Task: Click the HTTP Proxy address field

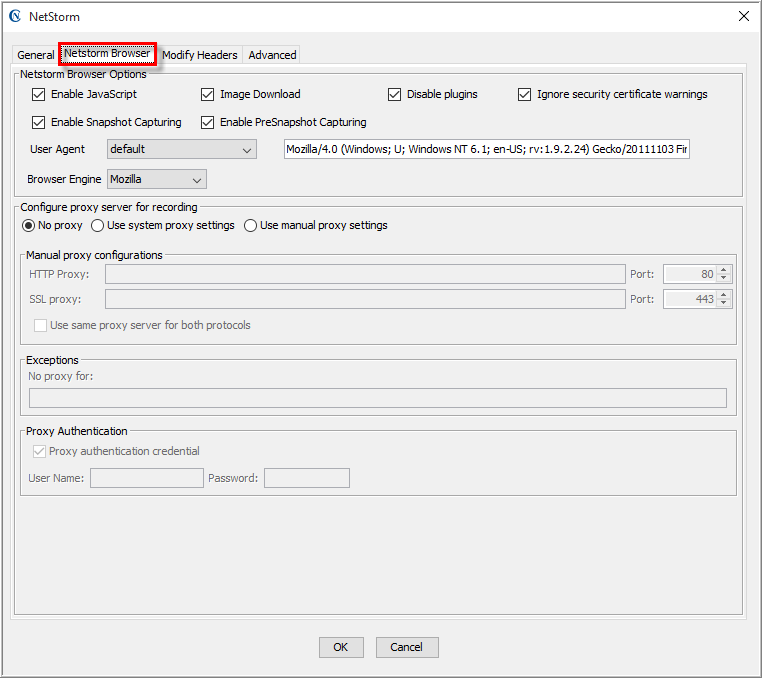Action: point(365,274)
